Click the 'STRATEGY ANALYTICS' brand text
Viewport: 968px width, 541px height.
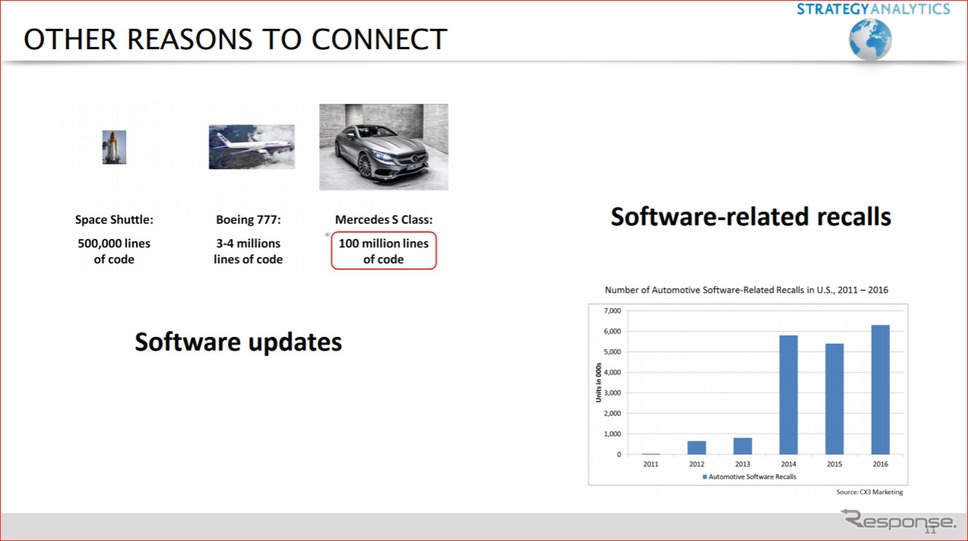(873, 9)
